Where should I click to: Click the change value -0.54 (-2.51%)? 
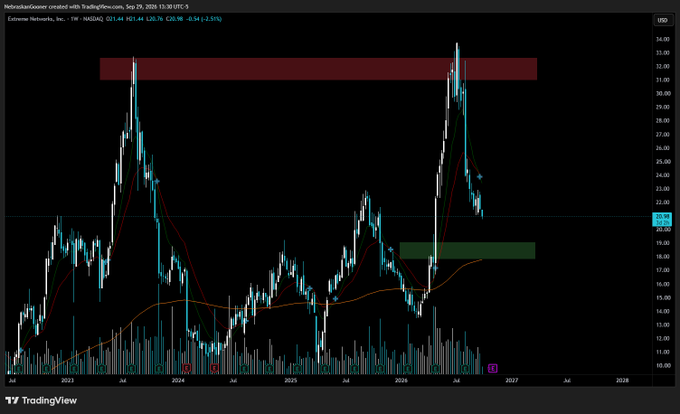[x=204, y=19]
